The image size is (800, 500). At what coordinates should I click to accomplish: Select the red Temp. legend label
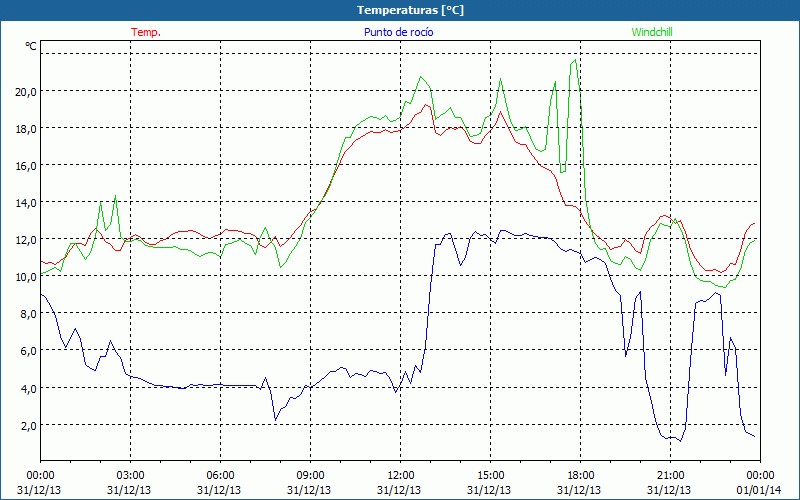click(146, 32)
